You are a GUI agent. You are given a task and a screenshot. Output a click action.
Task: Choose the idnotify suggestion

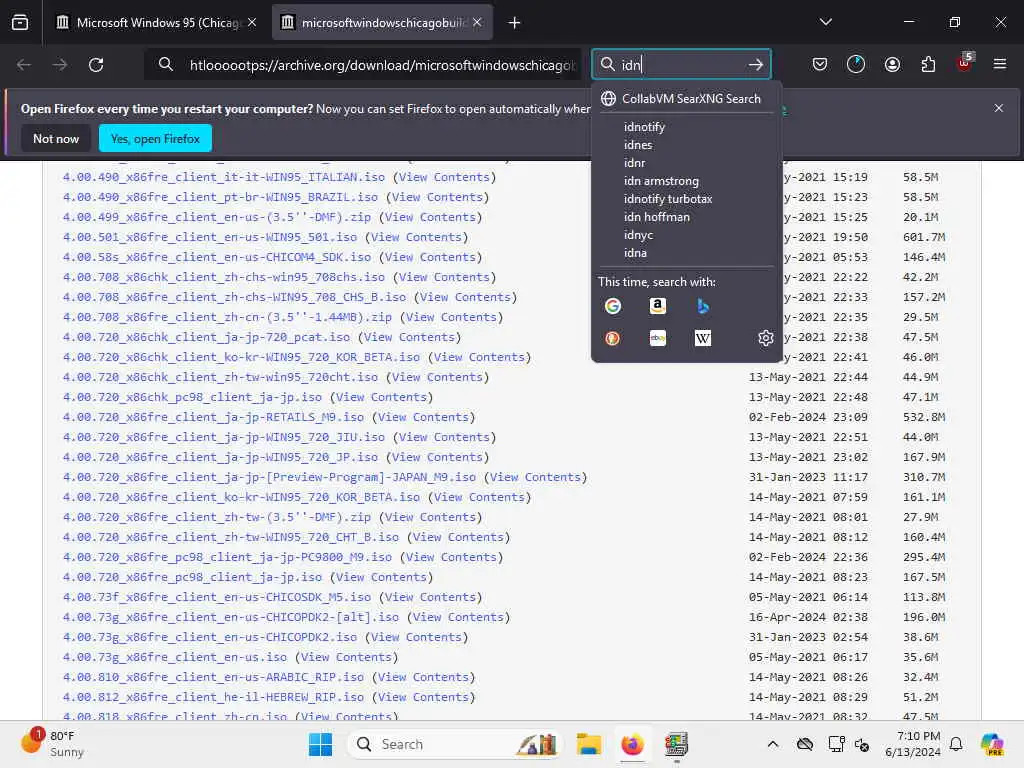click(644, 127)
